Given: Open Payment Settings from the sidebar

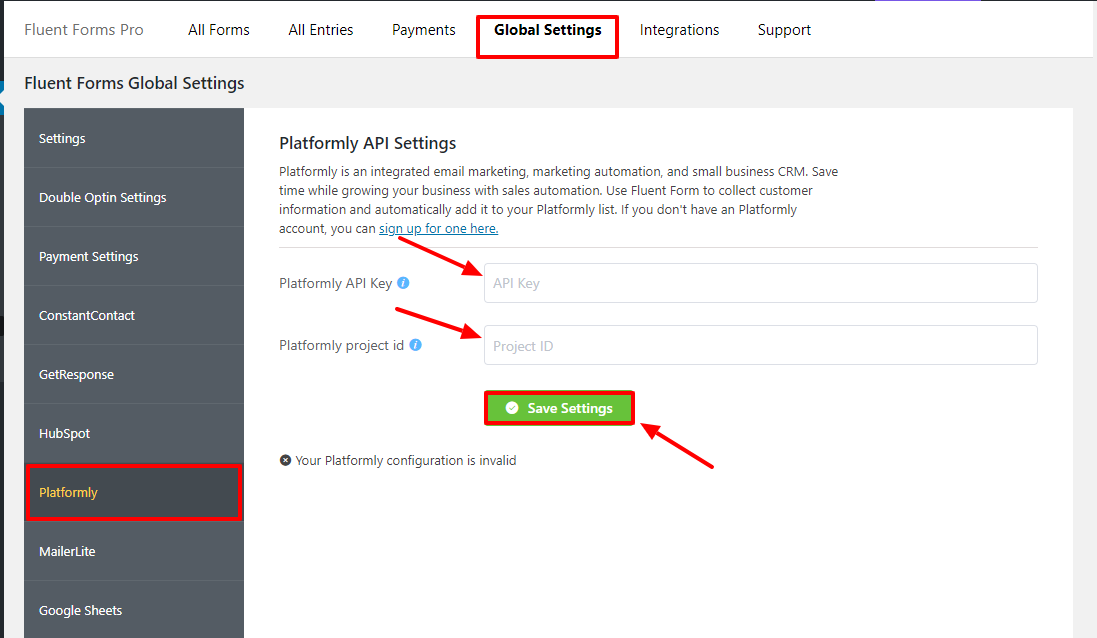Looking at the screenshot, I should [x=88, y=256].
